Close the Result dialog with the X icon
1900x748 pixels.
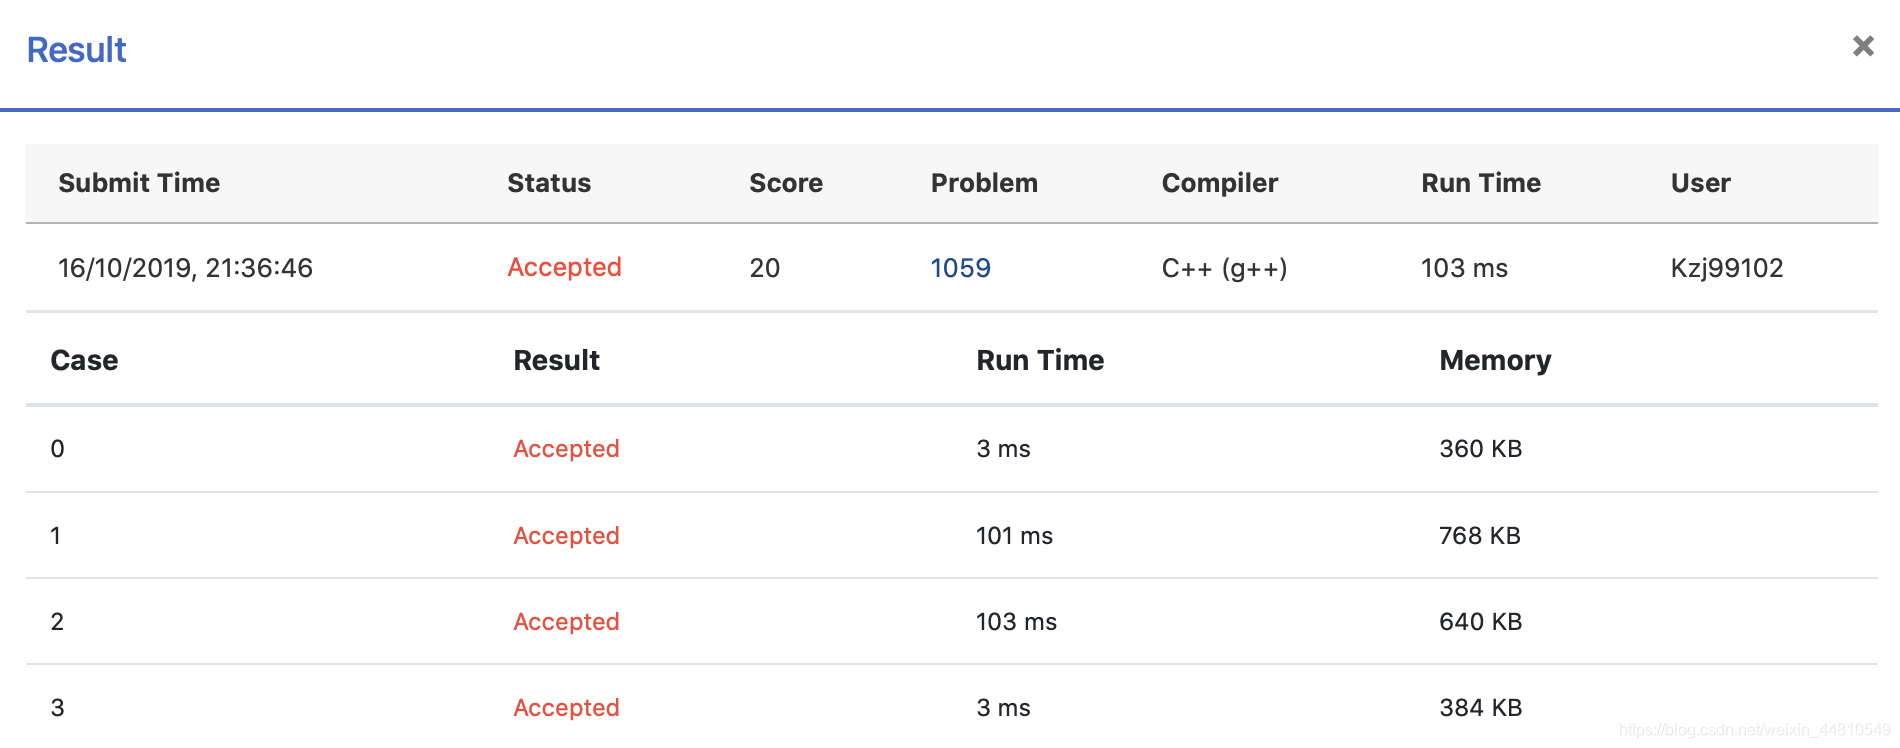pos(1863,46)
